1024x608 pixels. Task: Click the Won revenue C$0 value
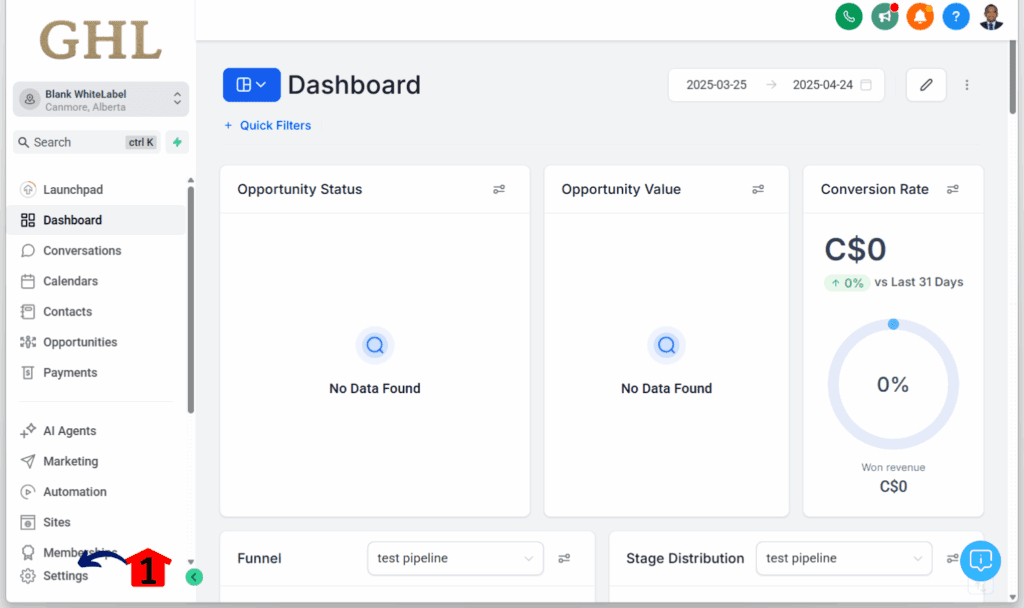(893, 487)
